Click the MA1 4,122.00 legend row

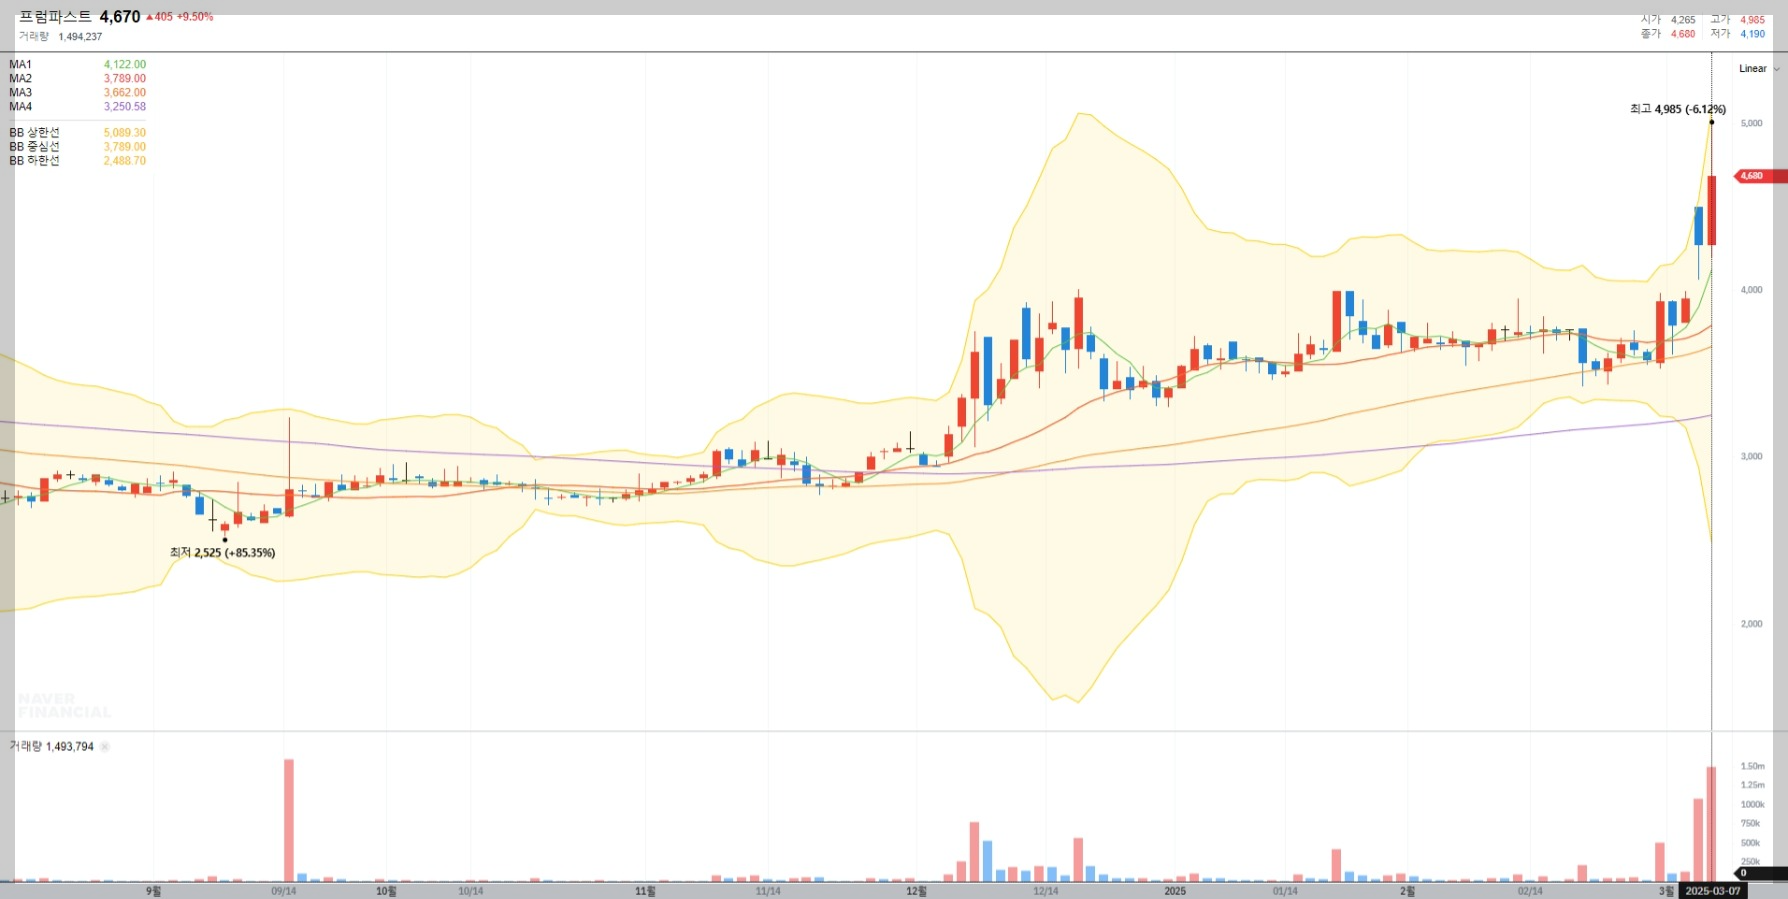(77, 64)
